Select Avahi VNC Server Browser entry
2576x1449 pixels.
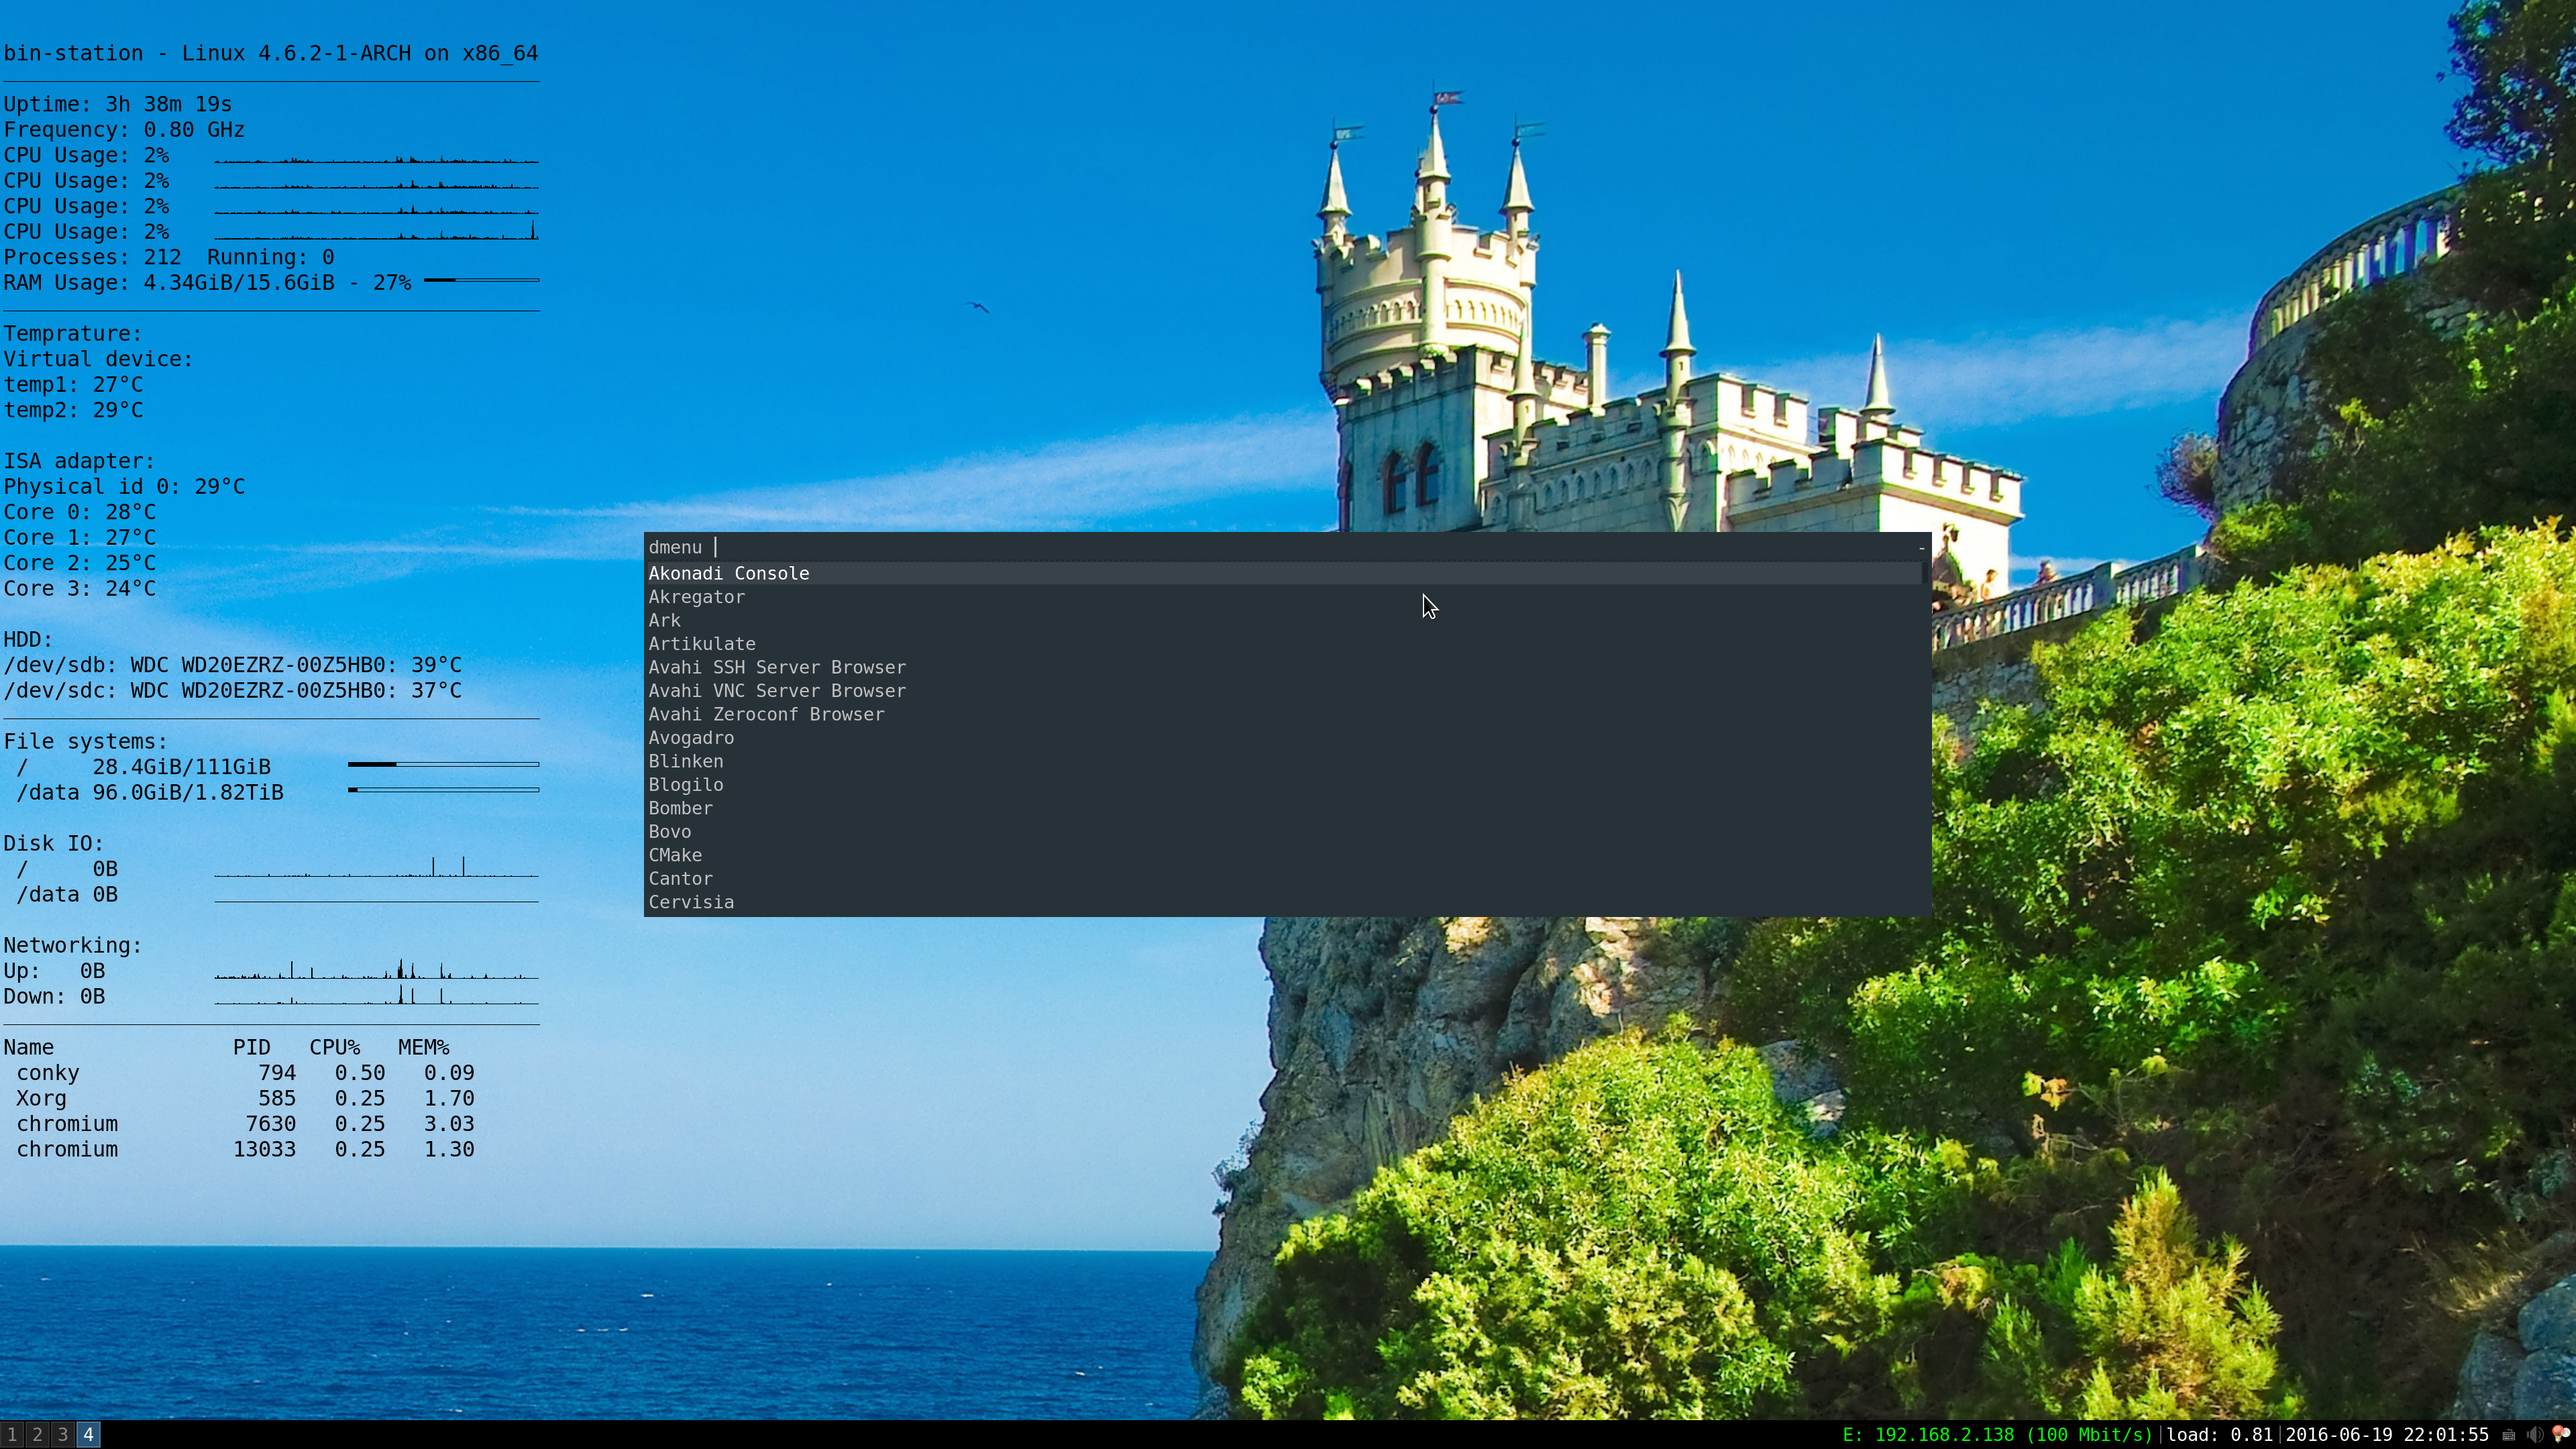(x=1284, y=691)
